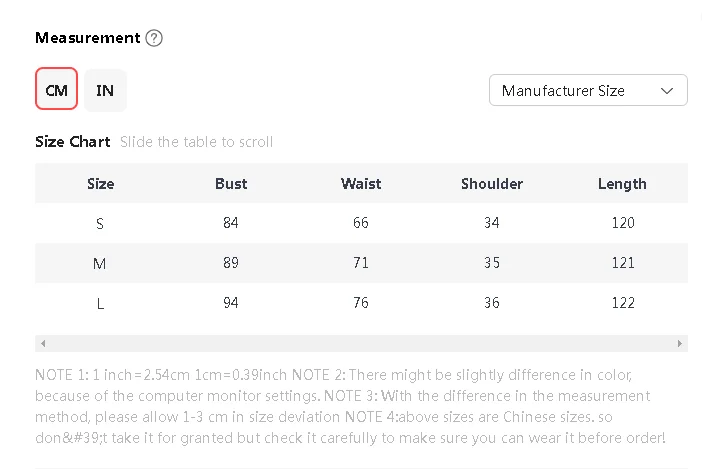The height and width of the screenshot is (469, 702).
Task: Select the Size column header
Action: pos(100,183)
